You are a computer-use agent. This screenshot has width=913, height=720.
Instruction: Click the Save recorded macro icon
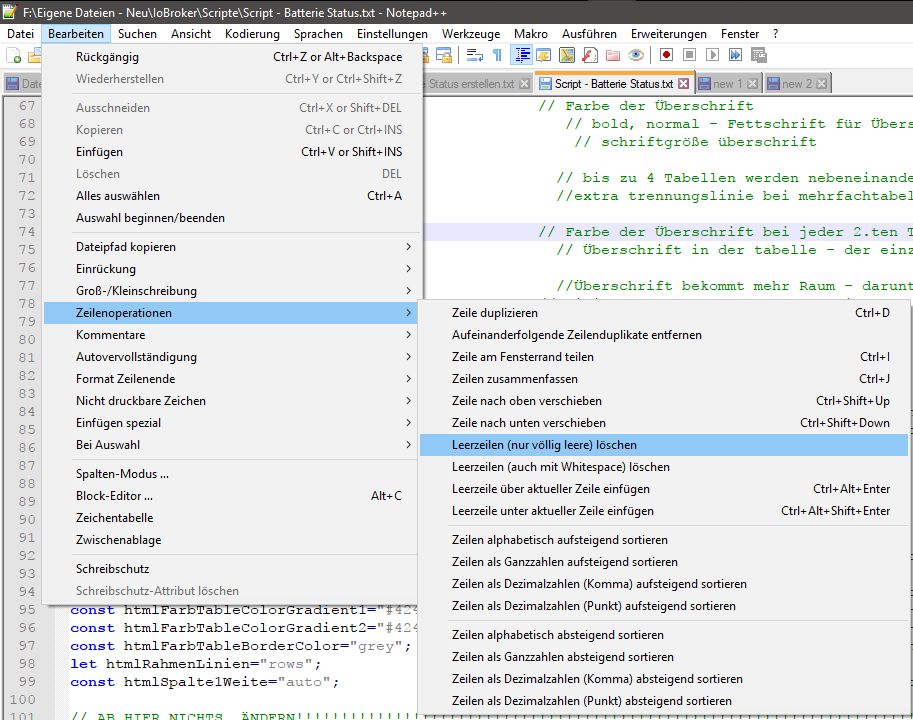point(759,55)
